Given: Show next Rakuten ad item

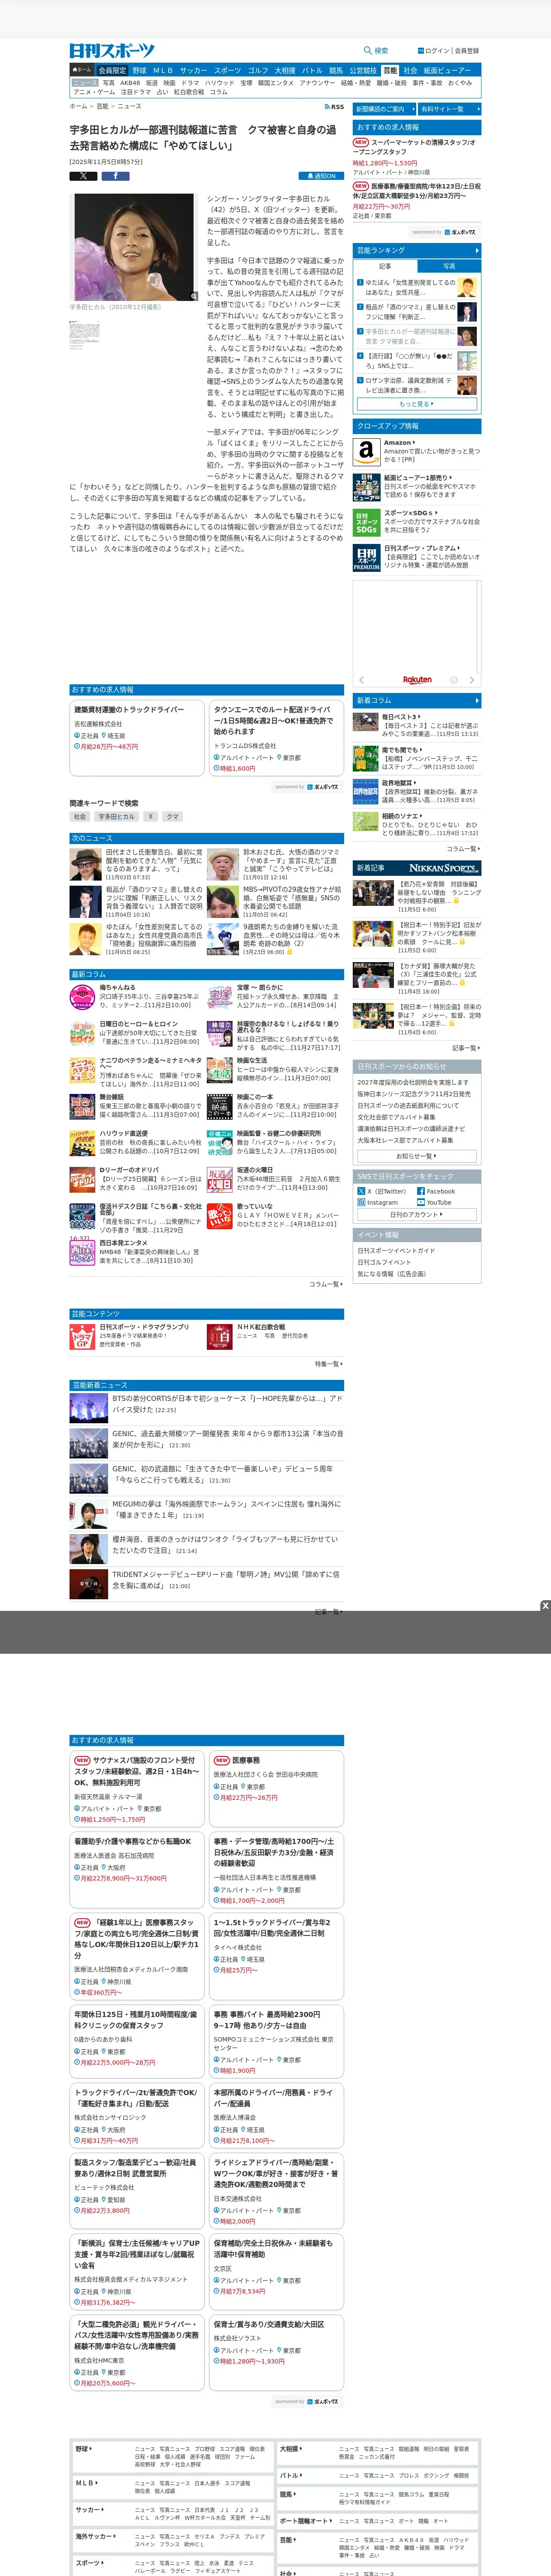Looking at the screenshot, I should point(471,680).
